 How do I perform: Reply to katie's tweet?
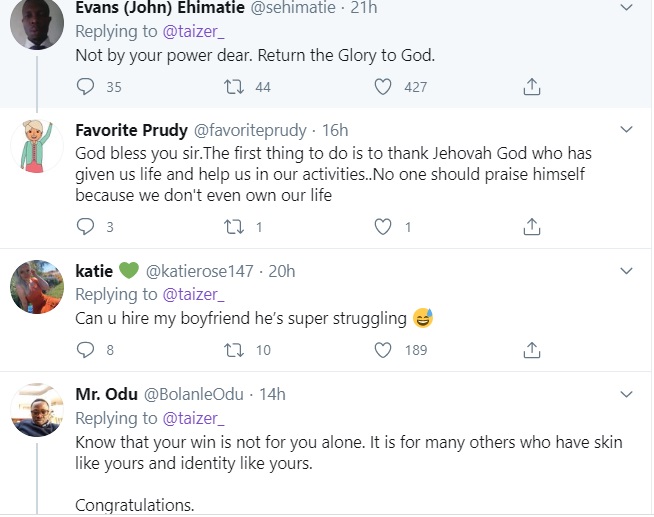tap(85, 350)
